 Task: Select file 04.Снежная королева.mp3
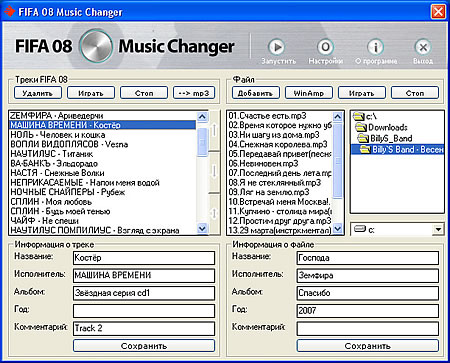(x=280, y=144)
